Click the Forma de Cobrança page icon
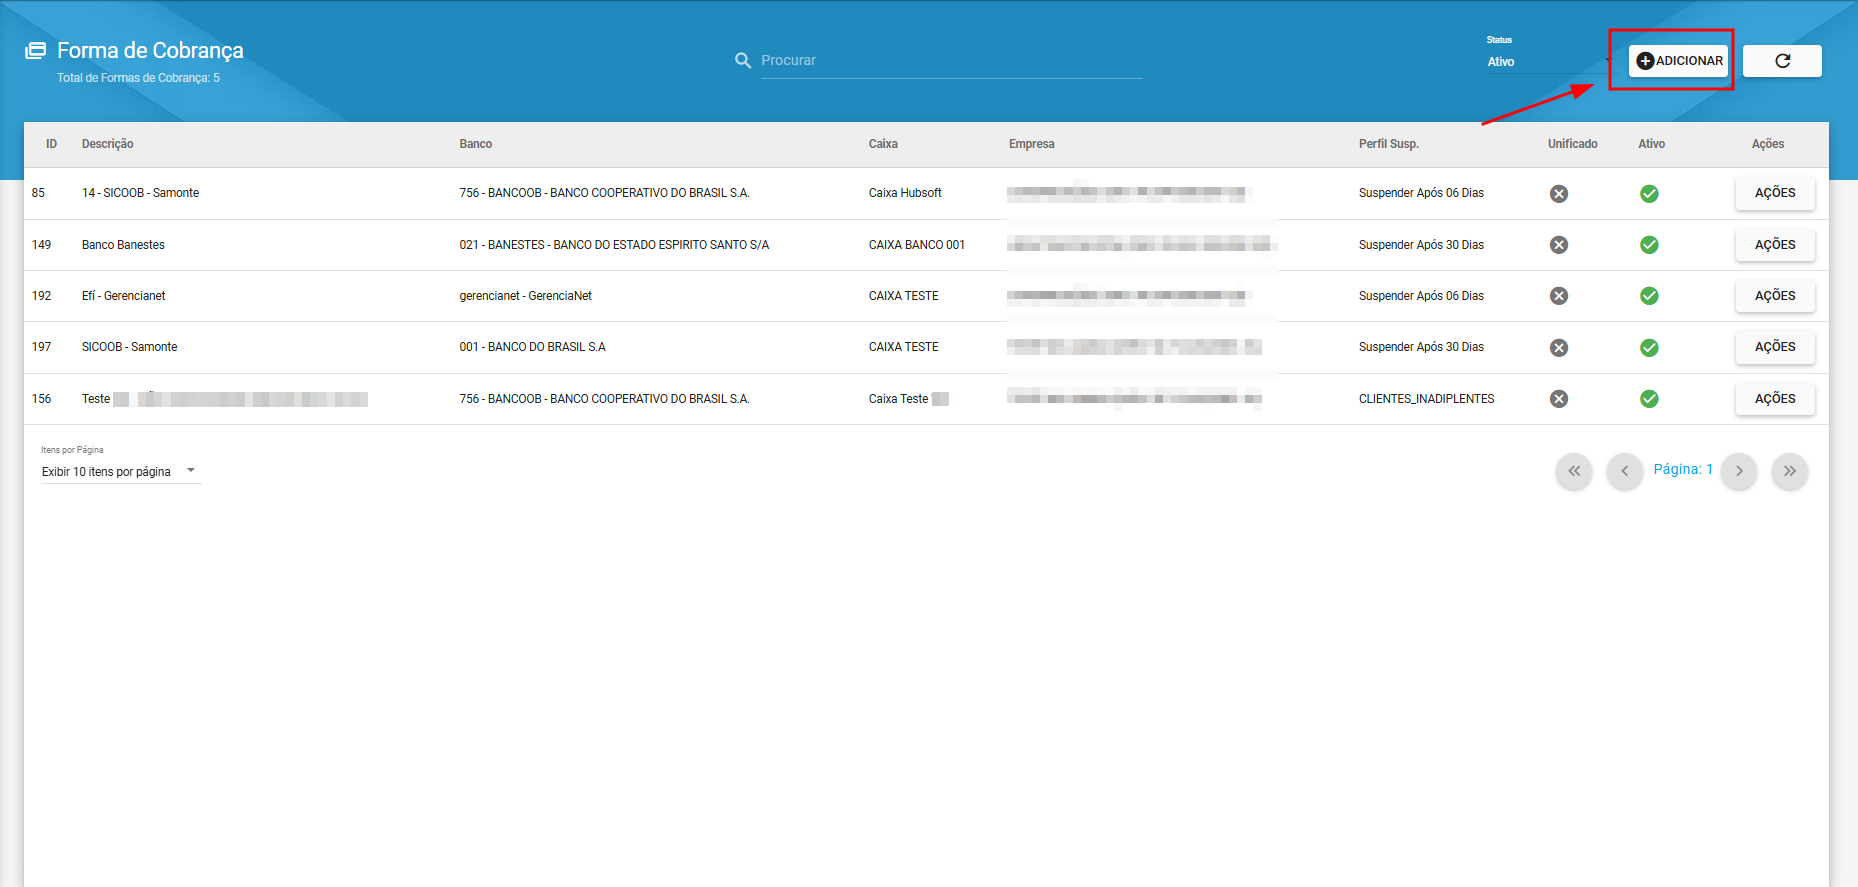Viewport: 1858px width, 887px height. pyautogui.click(x=36, y=50)
